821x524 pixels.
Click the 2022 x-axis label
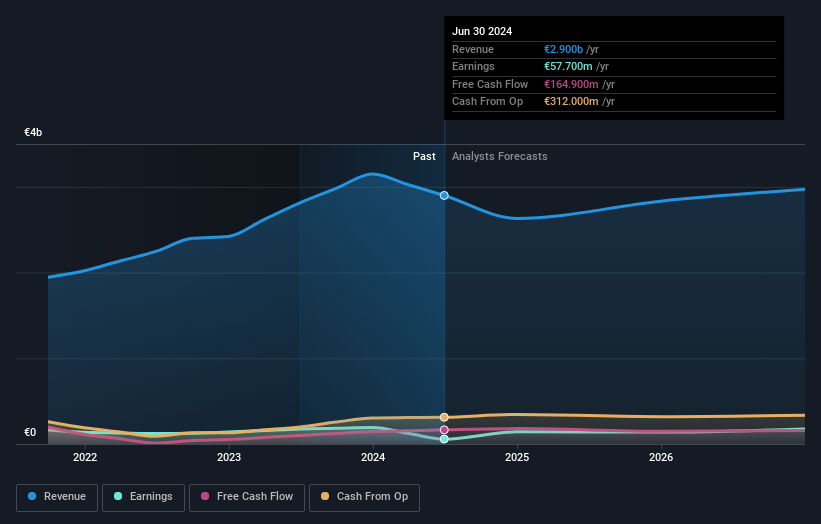tap(85, 457)
